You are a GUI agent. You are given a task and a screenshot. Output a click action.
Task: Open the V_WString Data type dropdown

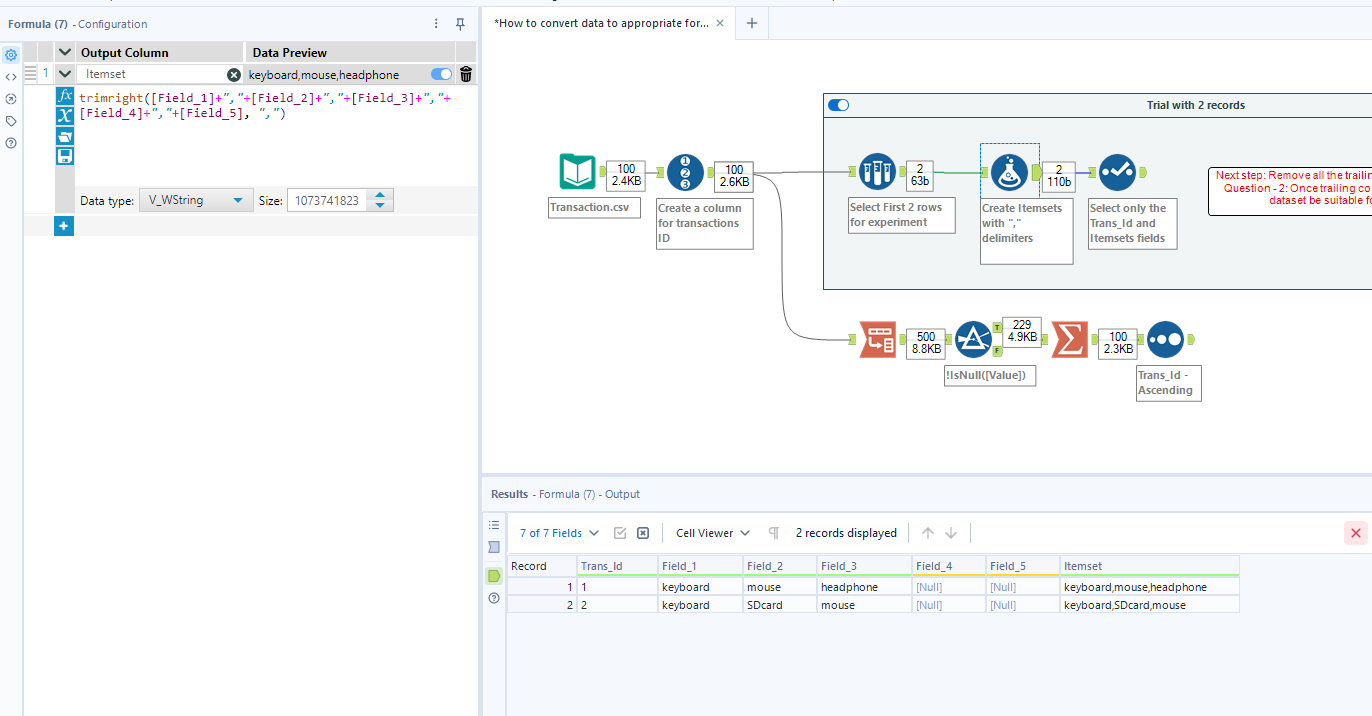point(196,200)
